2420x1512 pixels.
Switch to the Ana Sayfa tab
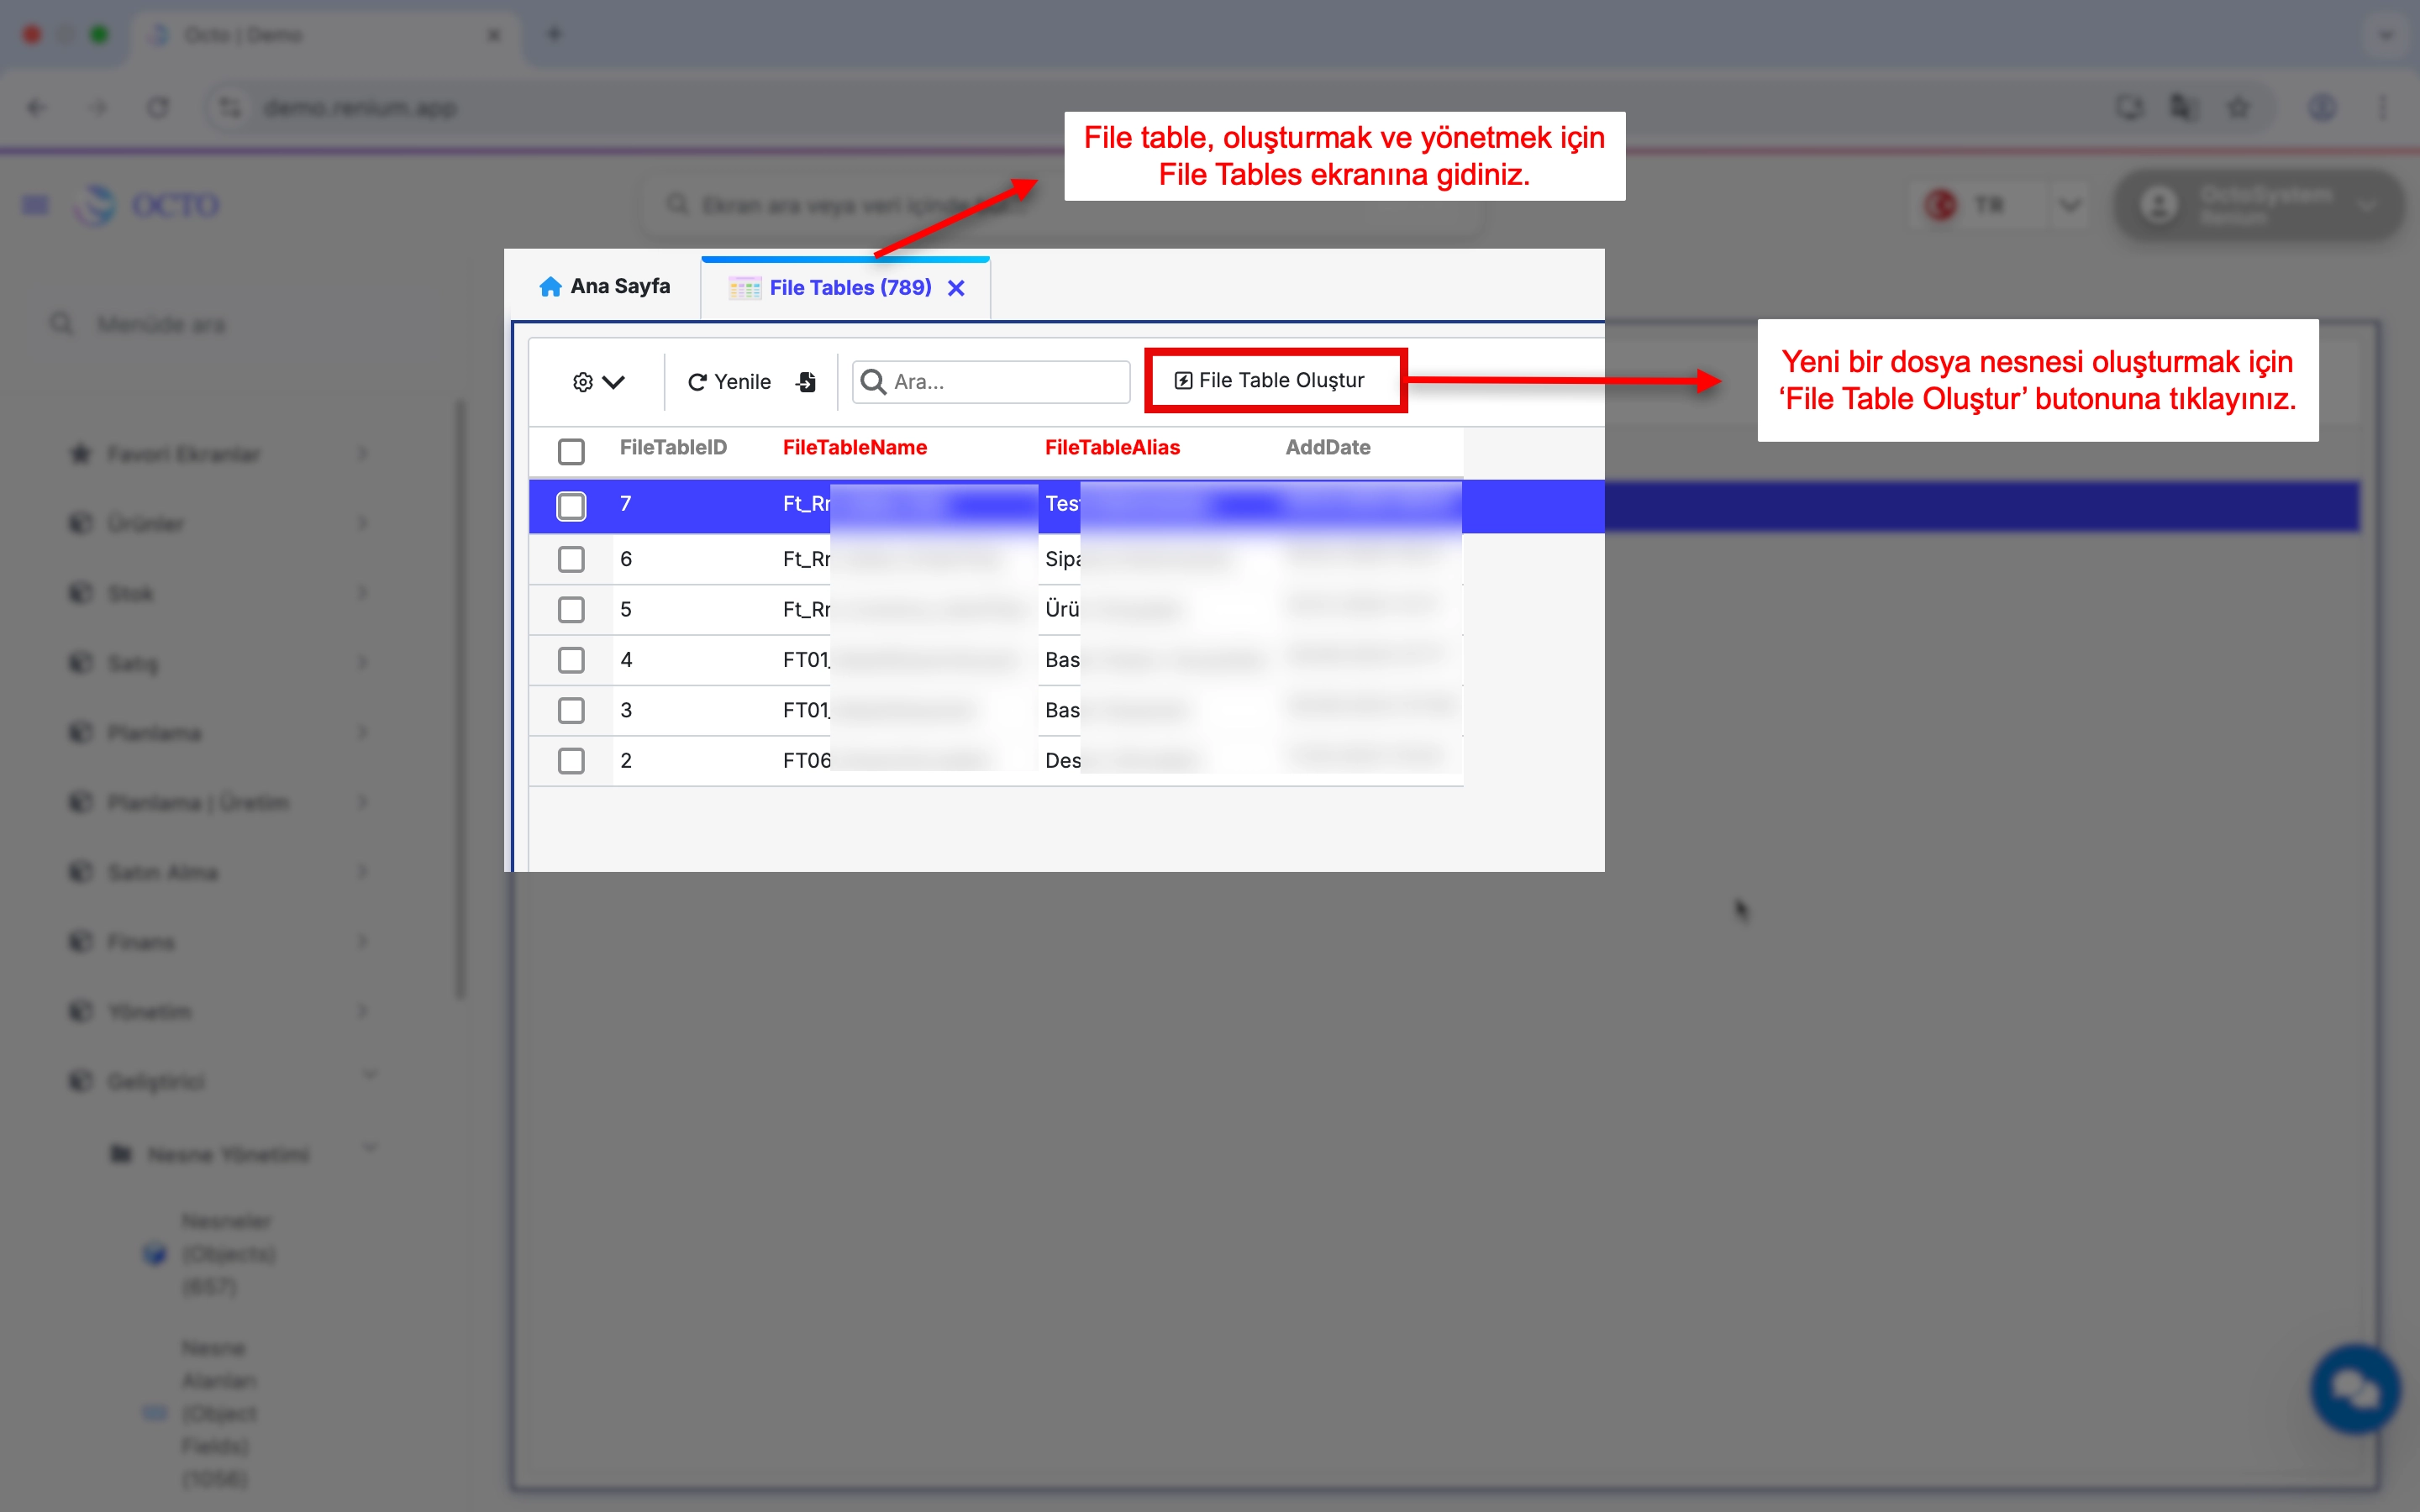(x=604, y=286)
